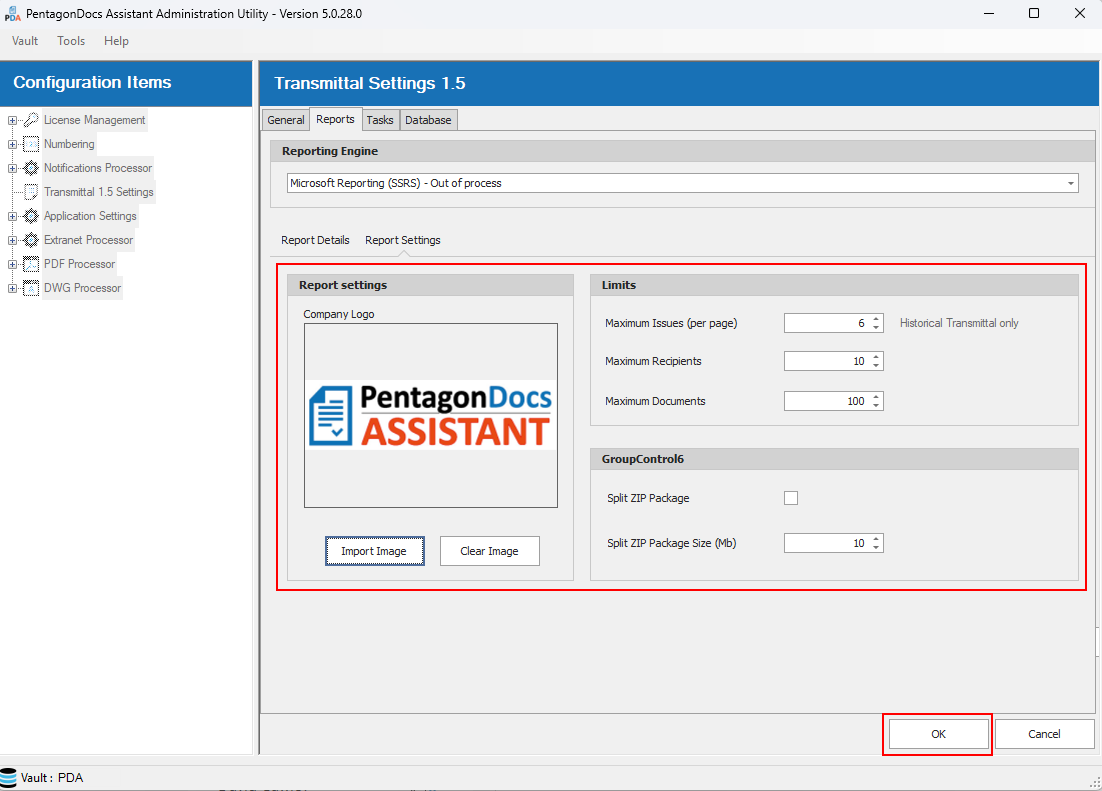Screen dimensions: 1102x791
Task: Click the Import Image button
Action: pos(374,551)
